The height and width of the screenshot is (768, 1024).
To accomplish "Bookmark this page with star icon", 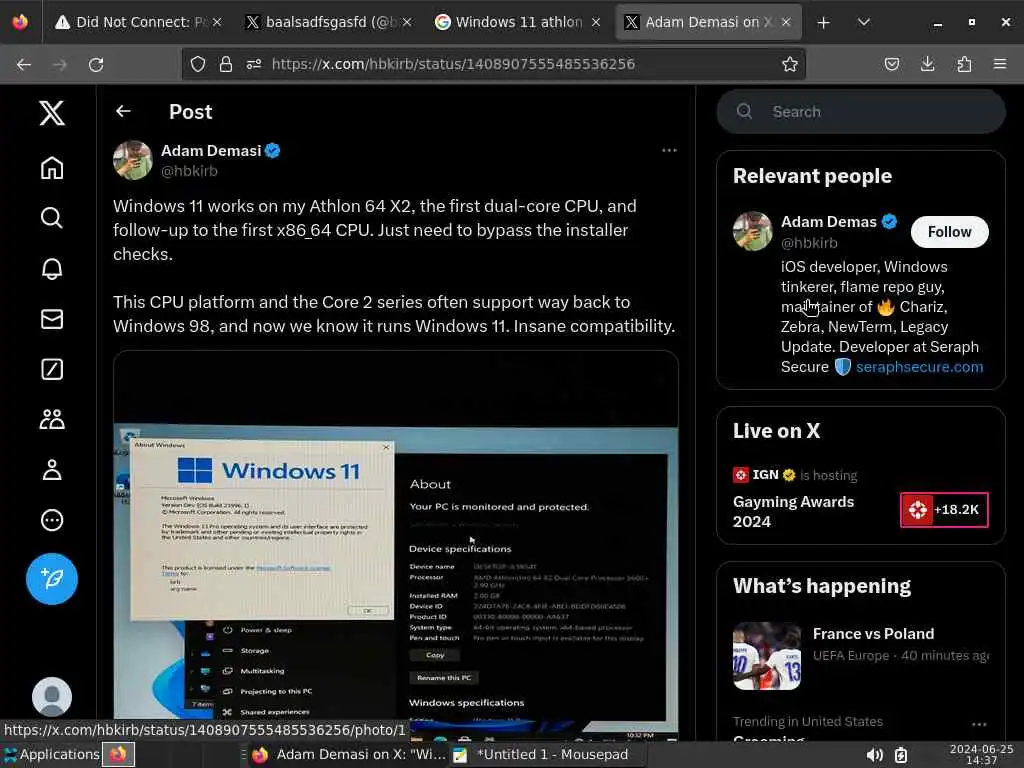I will coord(790,64).
